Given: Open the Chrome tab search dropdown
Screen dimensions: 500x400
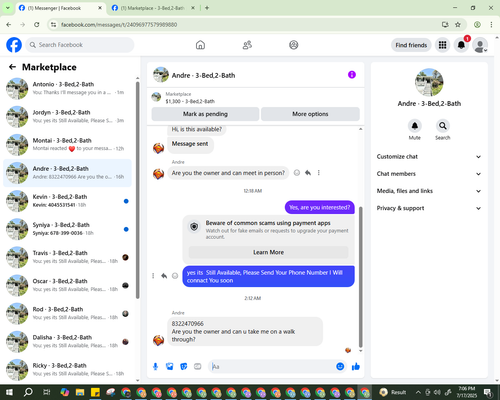Looking at the screenshot, I should [x=8, y=8].
